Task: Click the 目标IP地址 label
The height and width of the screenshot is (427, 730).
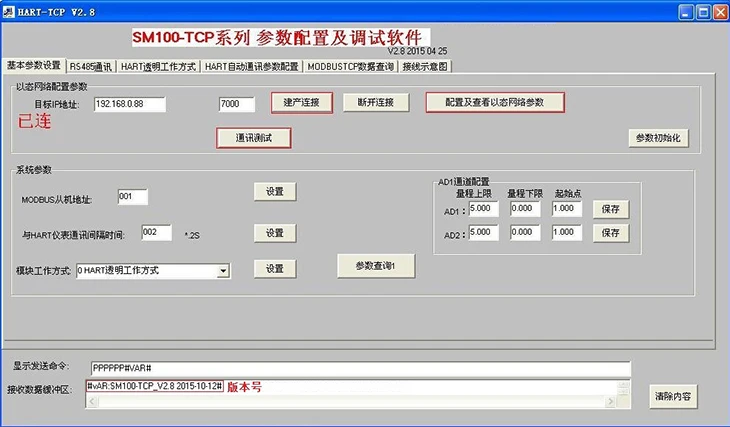Action: (x=57, y=104)
